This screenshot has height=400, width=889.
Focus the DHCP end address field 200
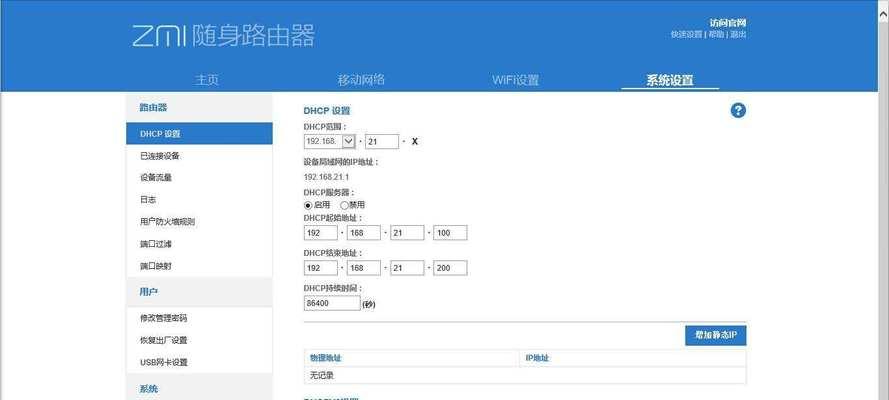click(450, 268)
